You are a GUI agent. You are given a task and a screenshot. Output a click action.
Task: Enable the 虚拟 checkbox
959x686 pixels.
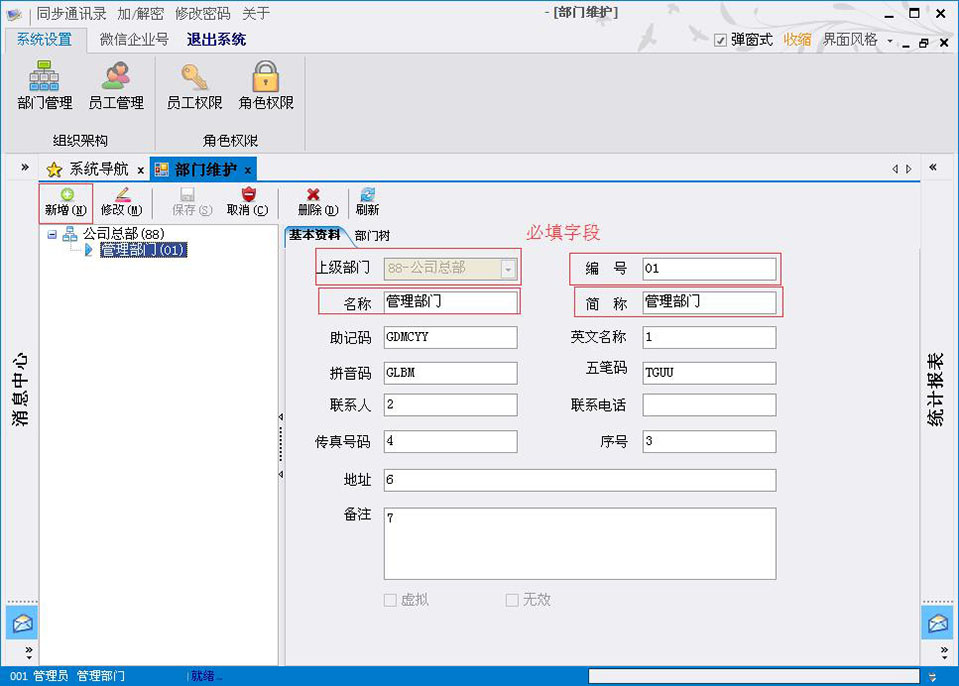pyautogui.click(x=391, y=600)
